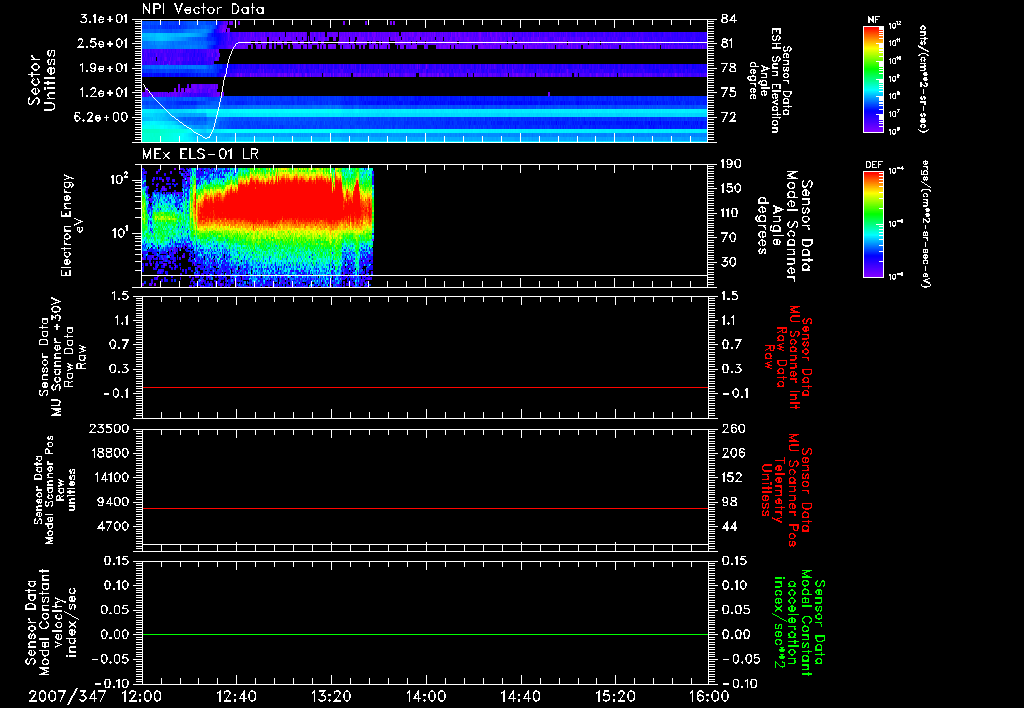
Task: Click the '12:40' time axis label
Action: tap(236, 696)
